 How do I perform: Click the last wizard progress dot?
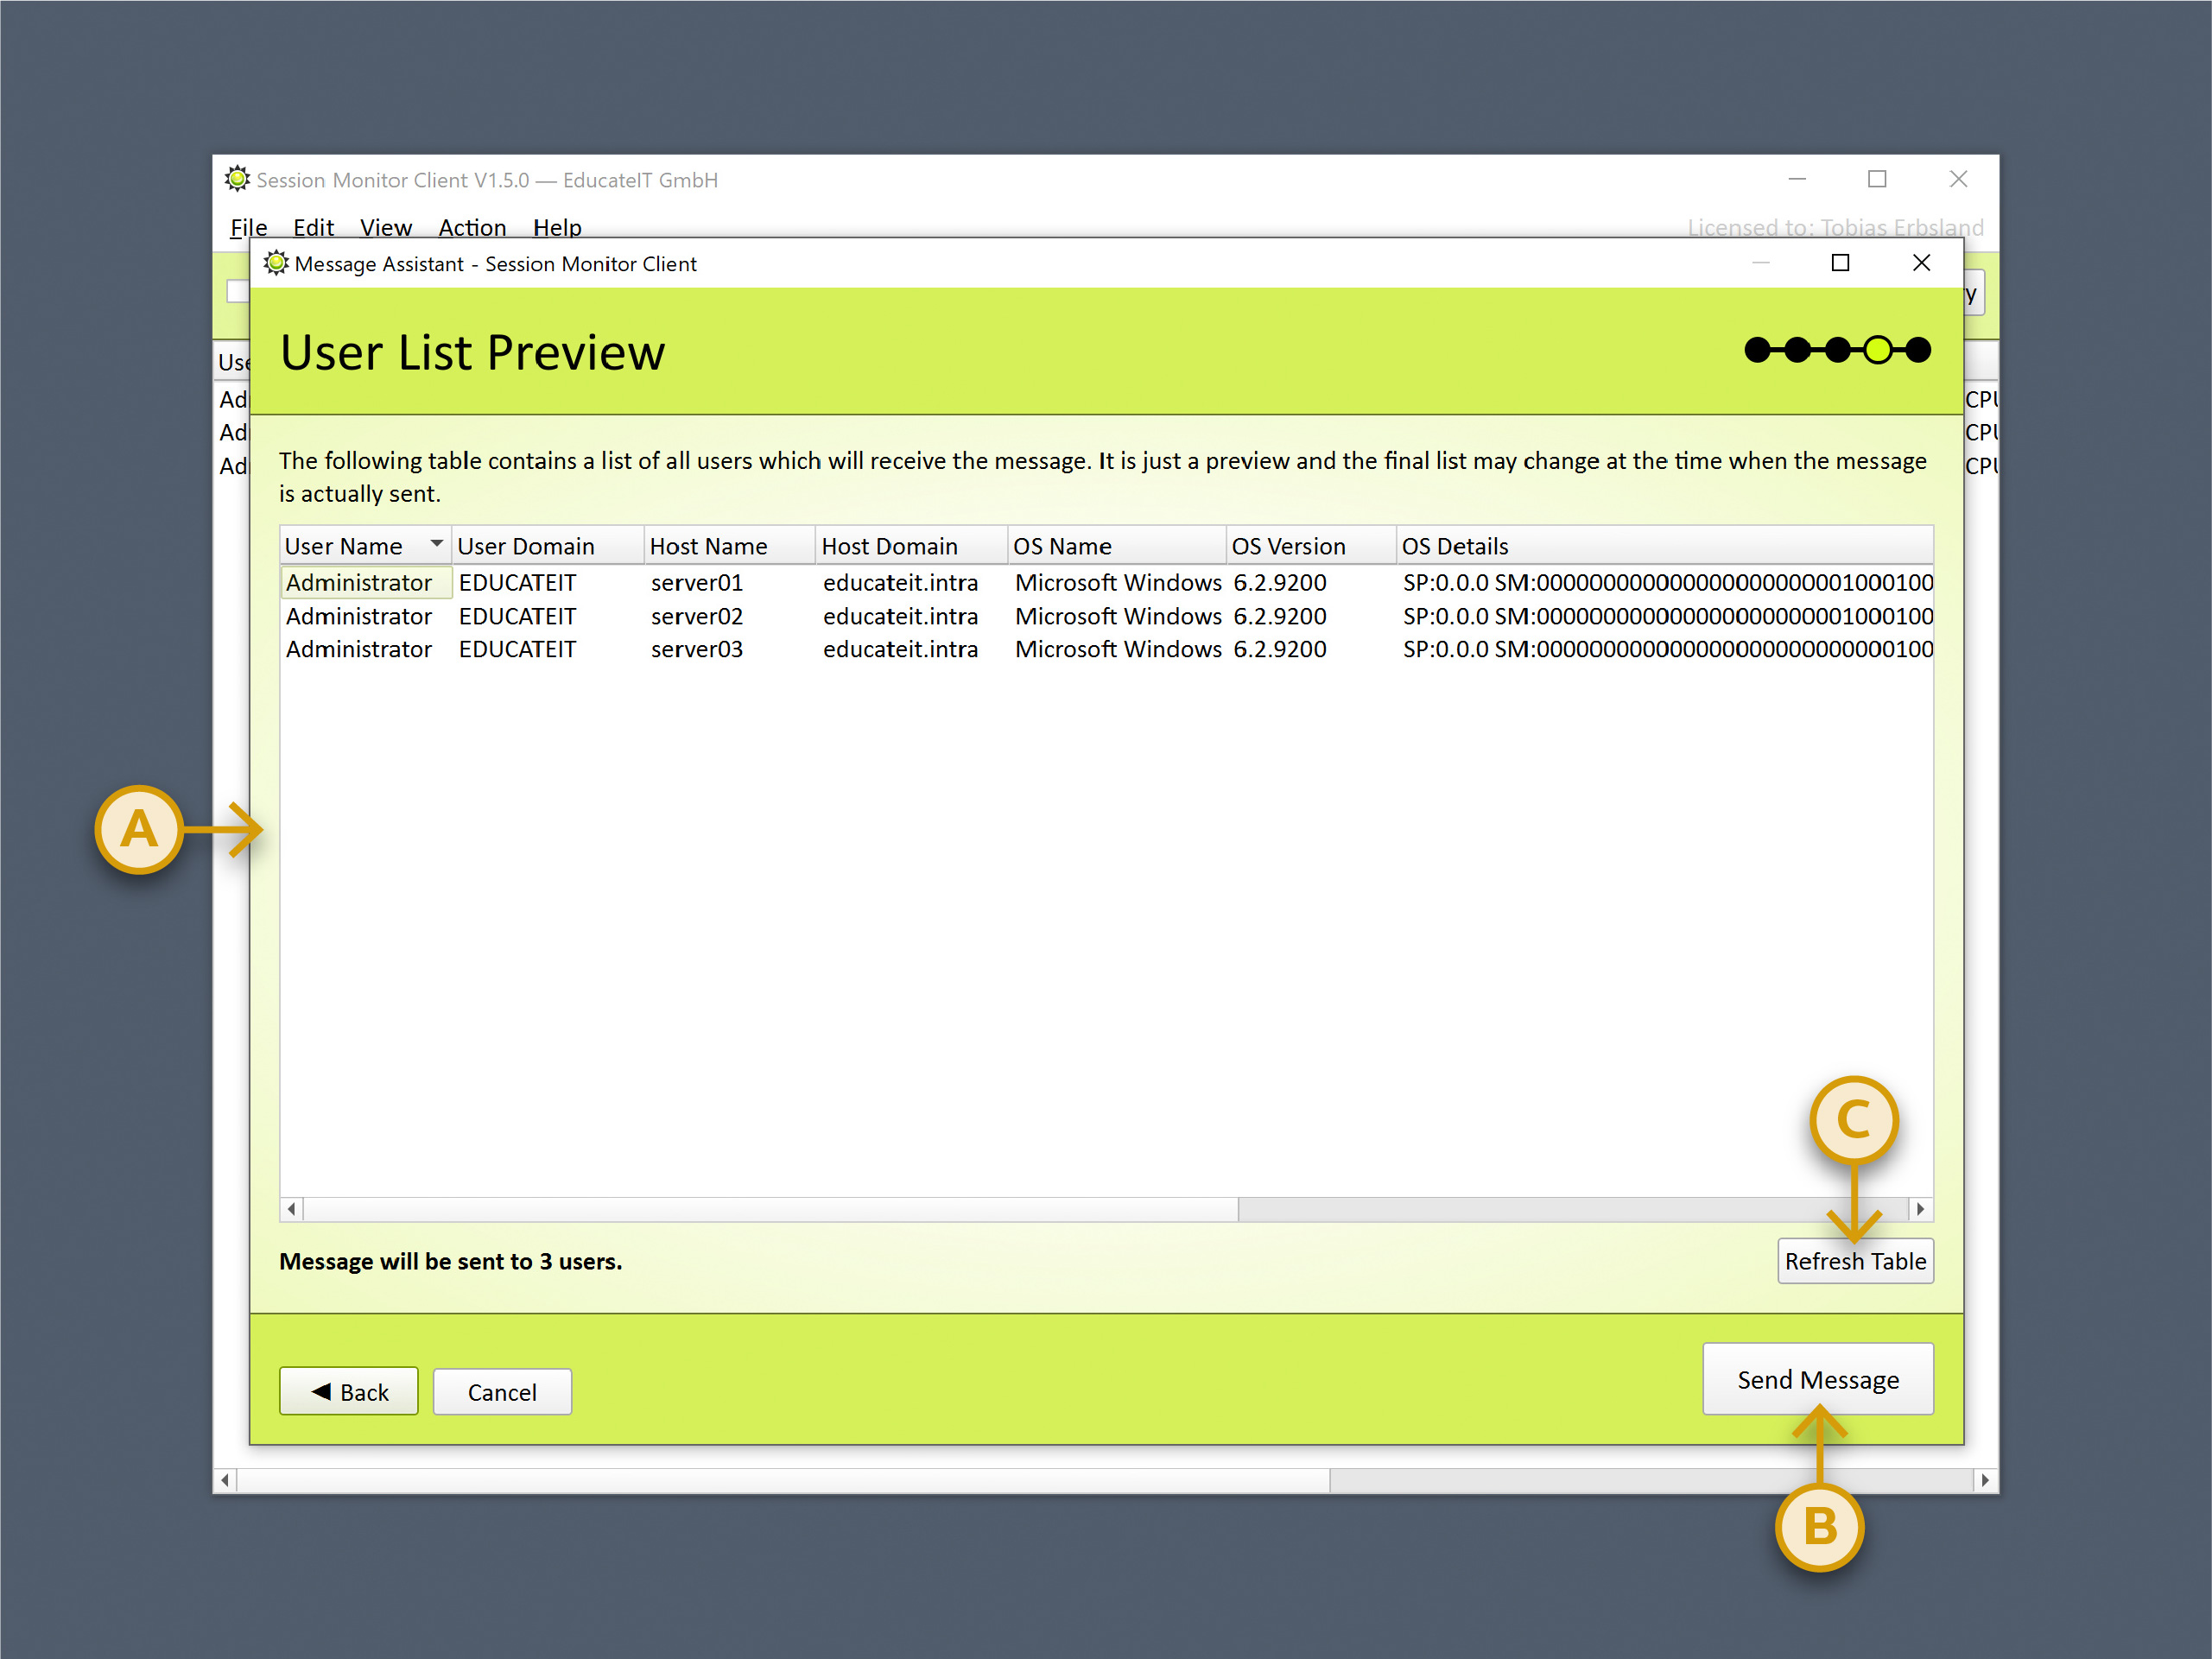pos(1918,350)
